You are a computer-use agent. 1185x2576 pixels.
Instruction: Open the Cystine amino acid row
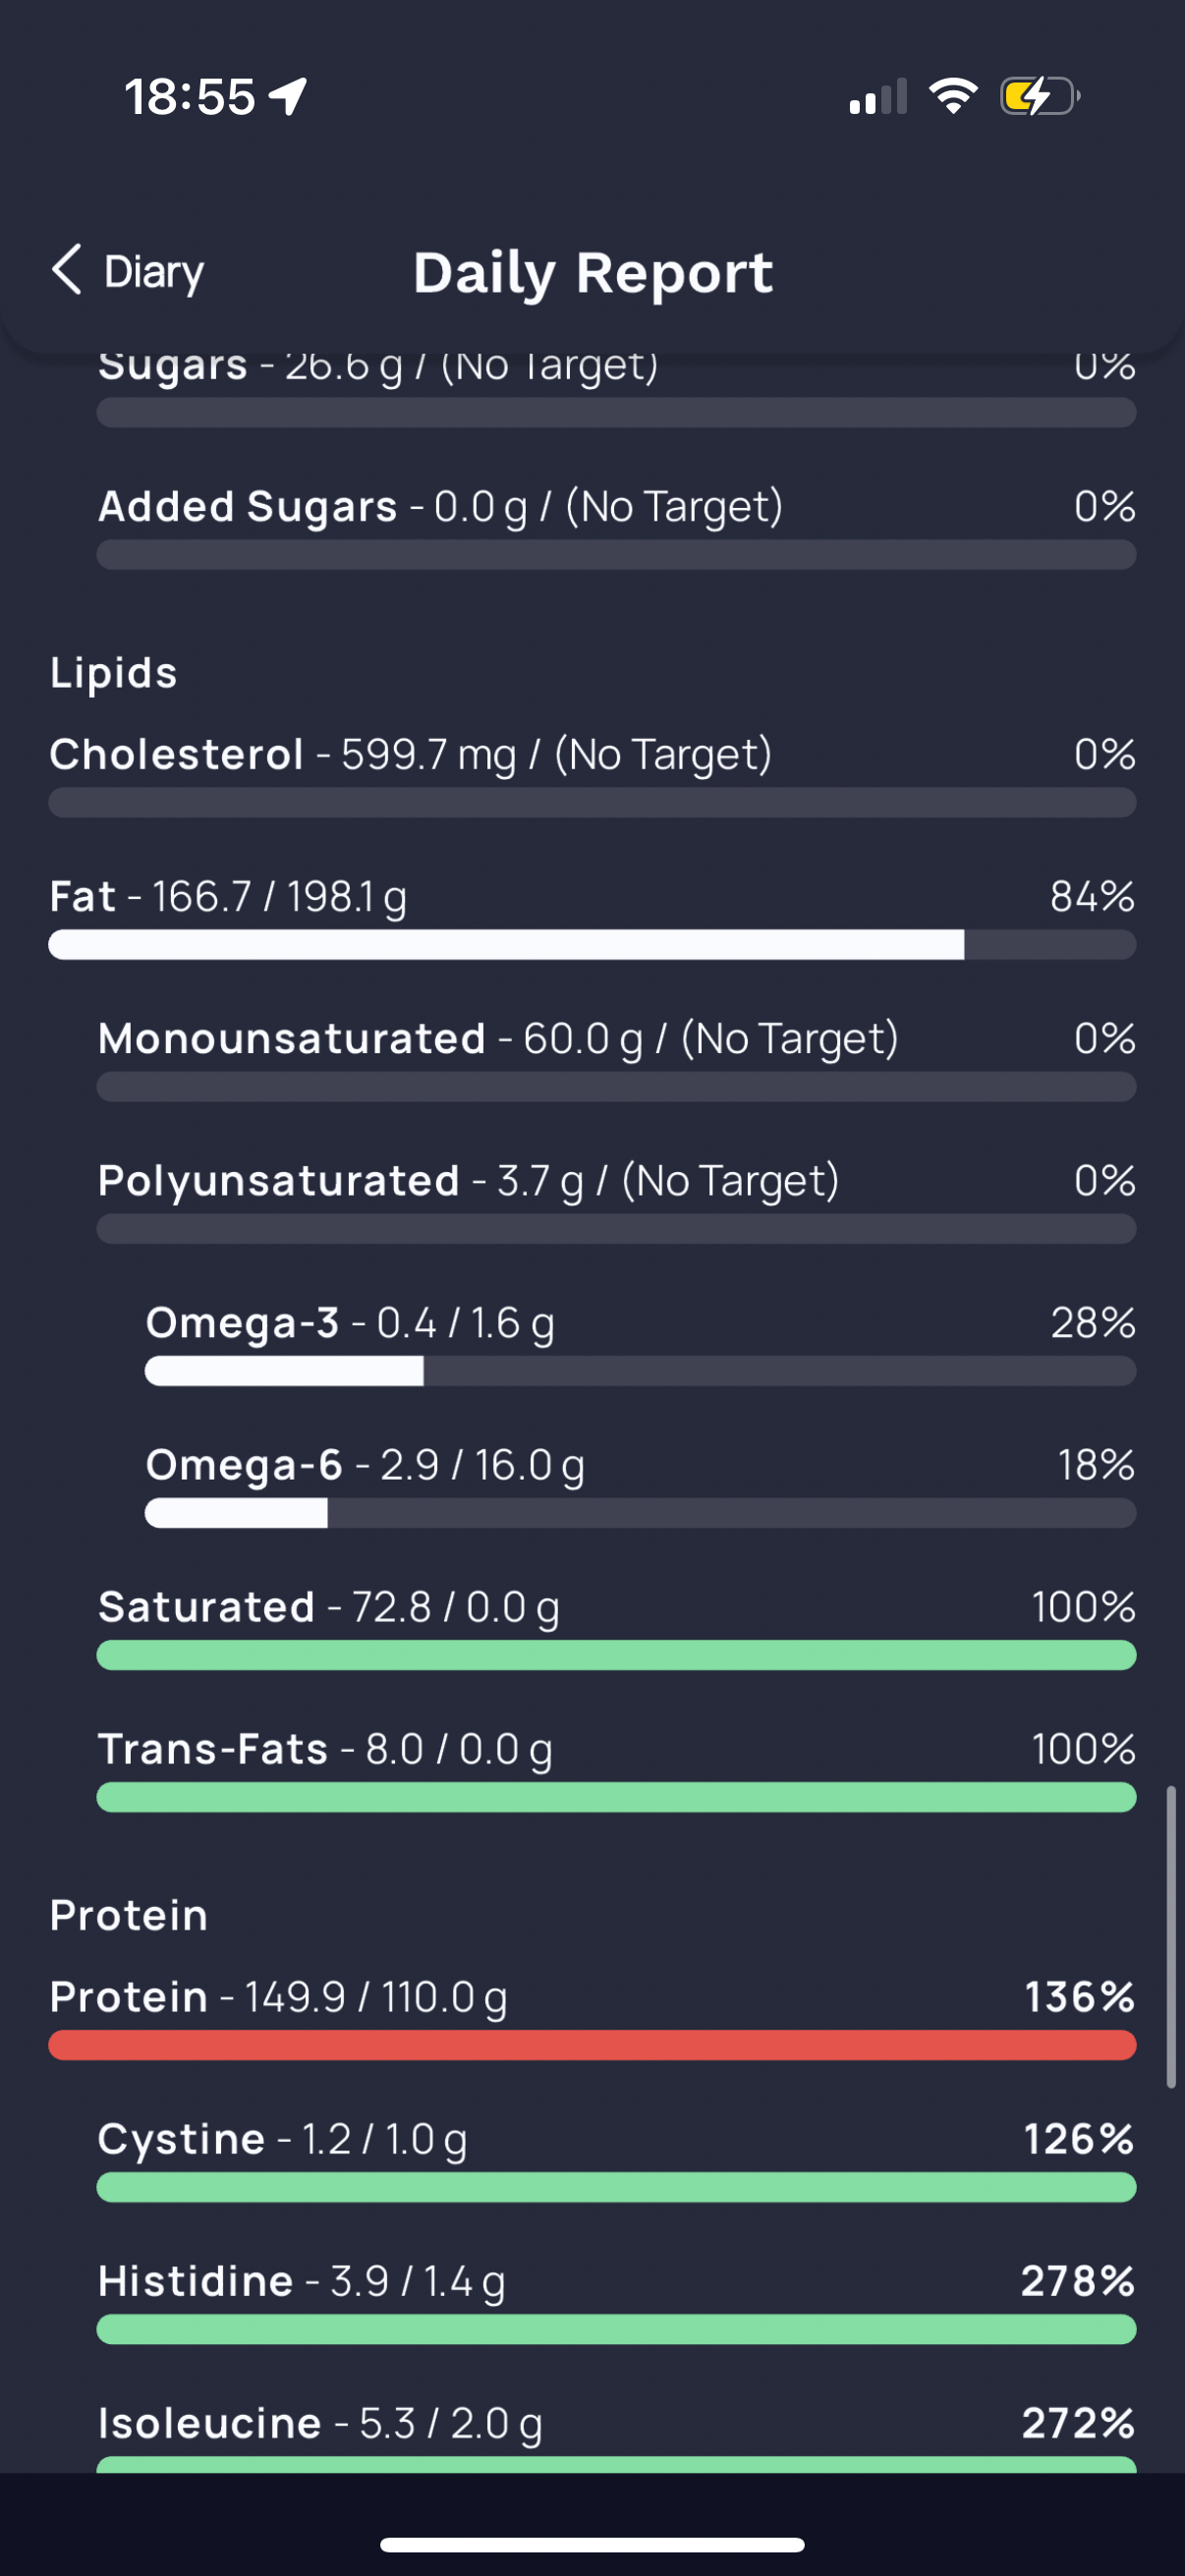coord(616,2159)
